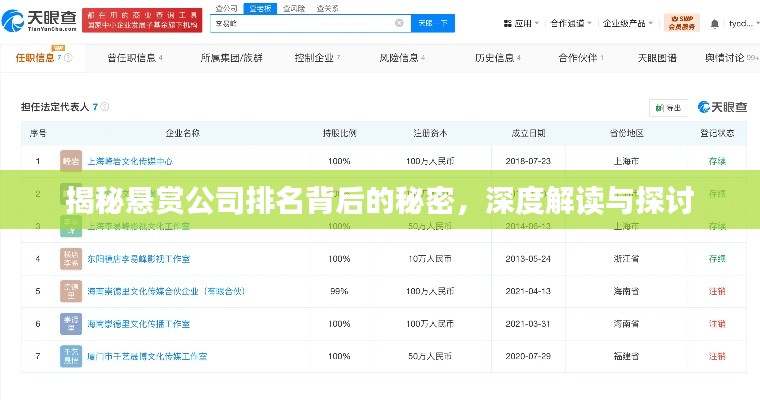Click the 福建省 region cell
Screen dimensions: 760x400
[x=626, y=356]
